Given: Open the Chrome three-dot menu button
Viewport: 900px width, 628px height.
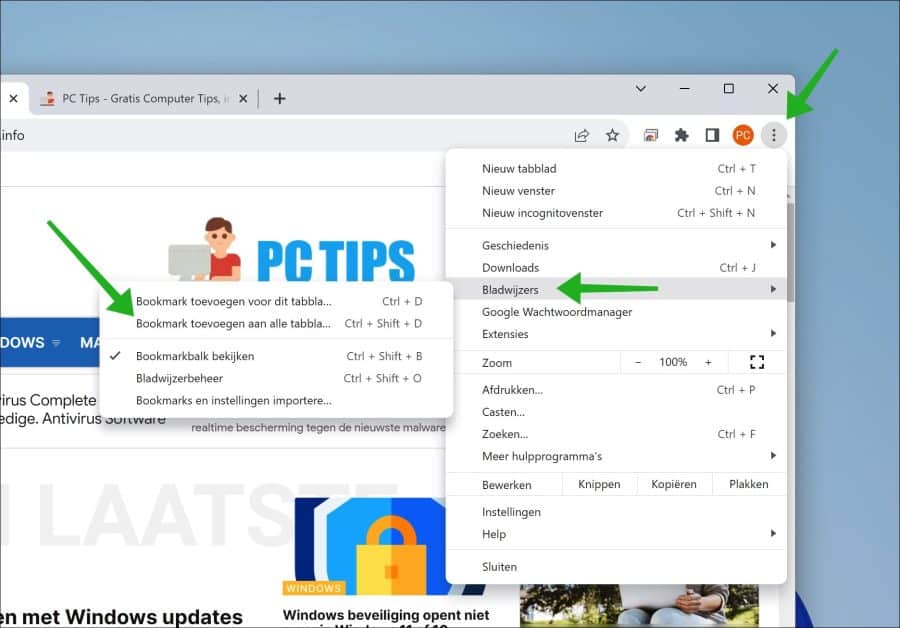Looking at the screenshot, I should coord(773,135).
